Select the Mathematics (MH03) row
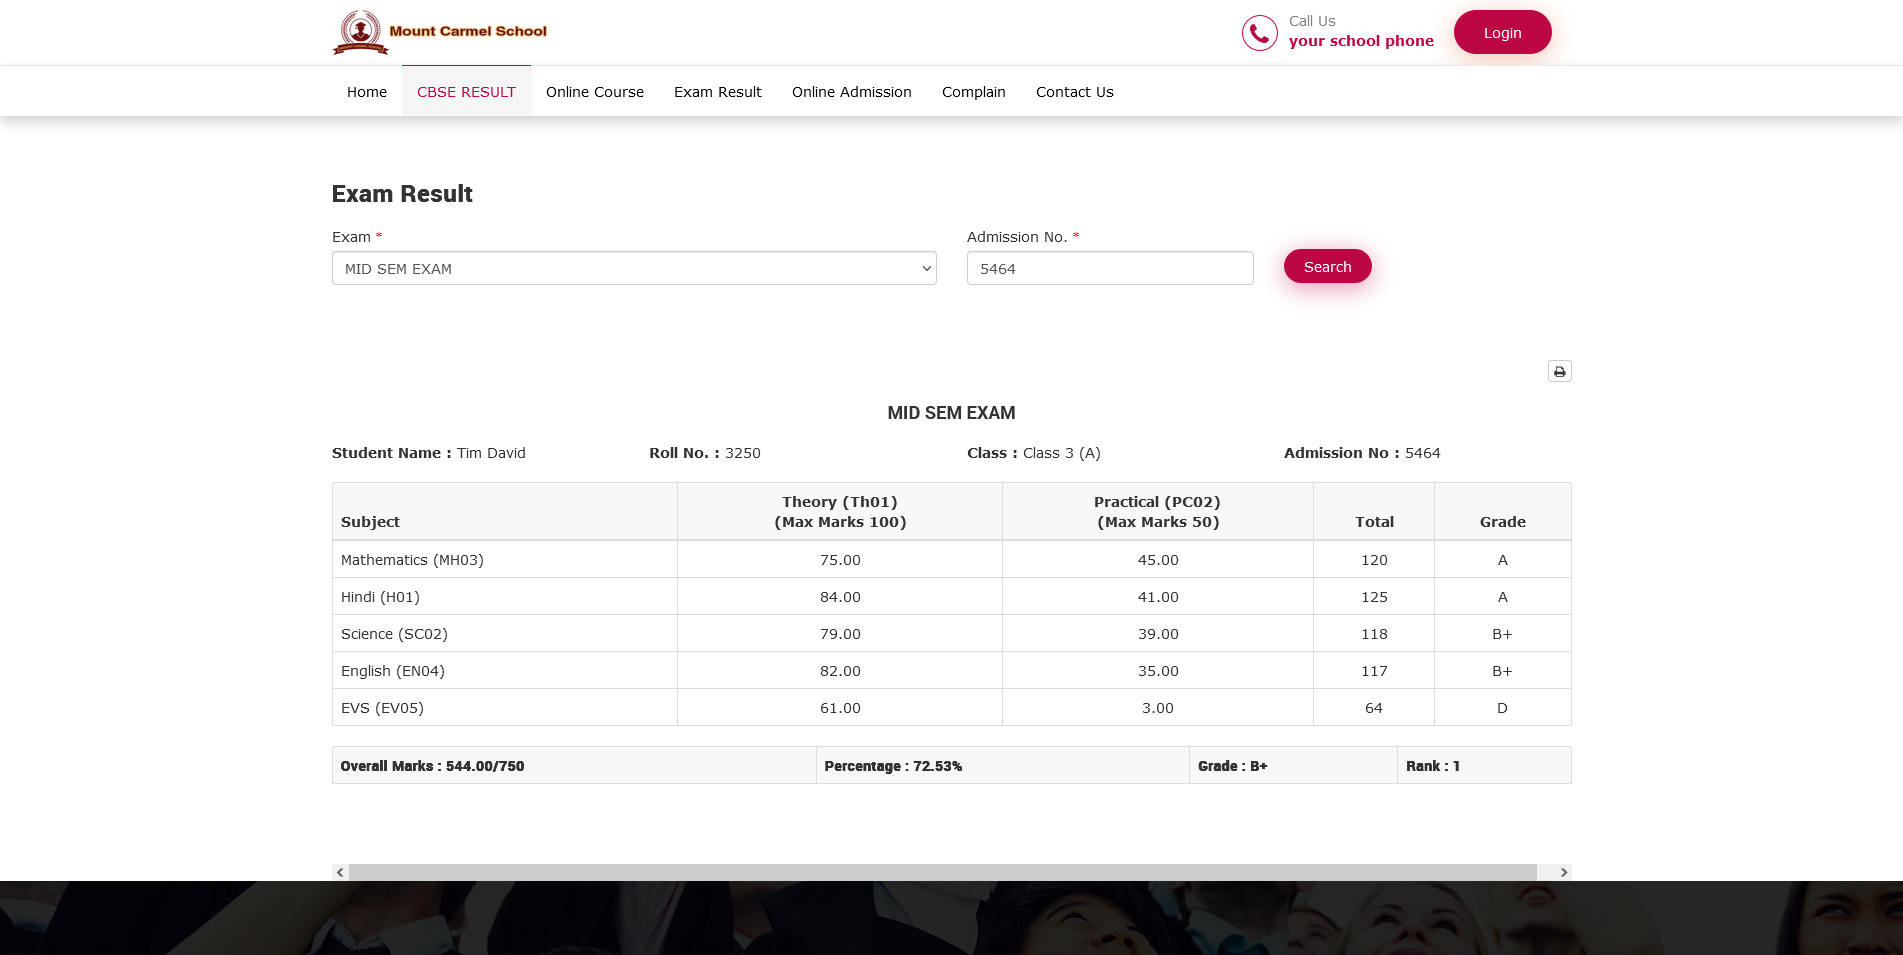Image resolution: width=1903 pixels, height=955 pixels. (412, 560)
